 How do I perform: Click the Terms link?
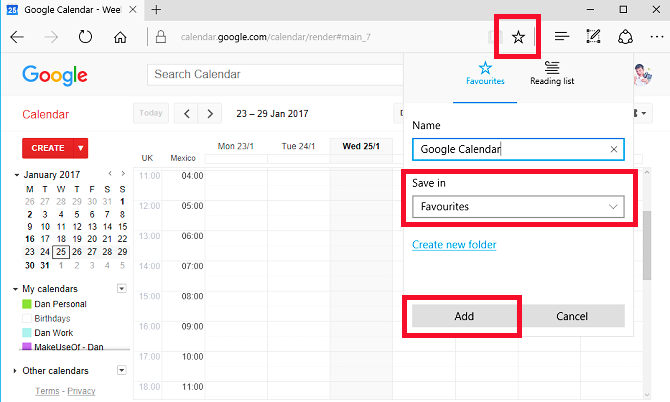point(47,391)
